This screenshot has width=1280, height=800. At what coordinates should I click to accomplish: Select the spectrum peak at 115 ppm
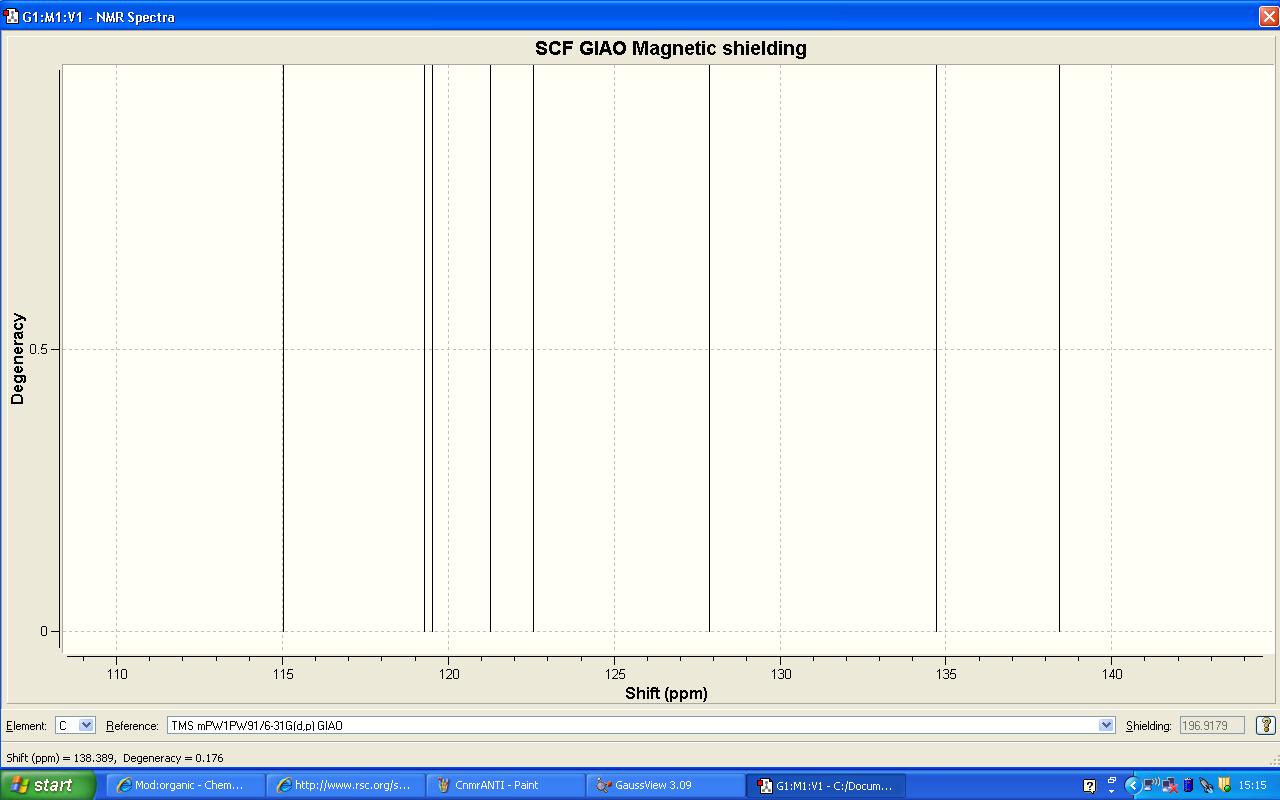283,348
